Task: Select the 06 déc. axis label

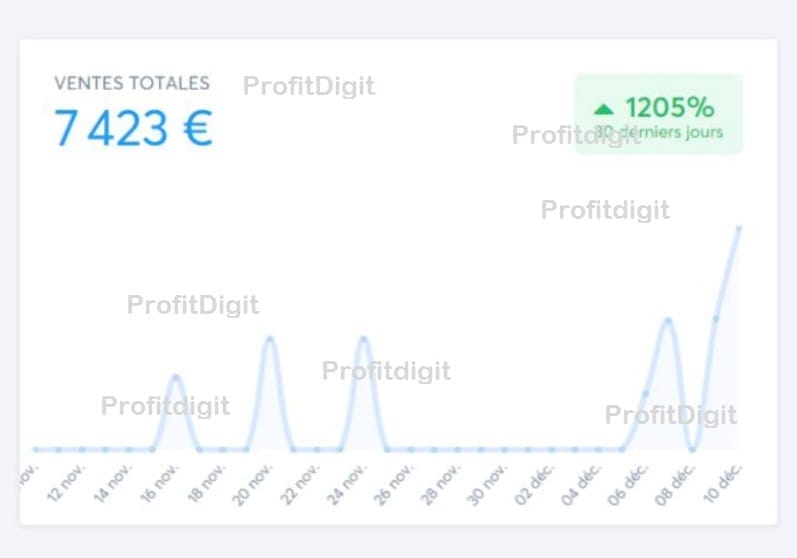Action: 629,481
